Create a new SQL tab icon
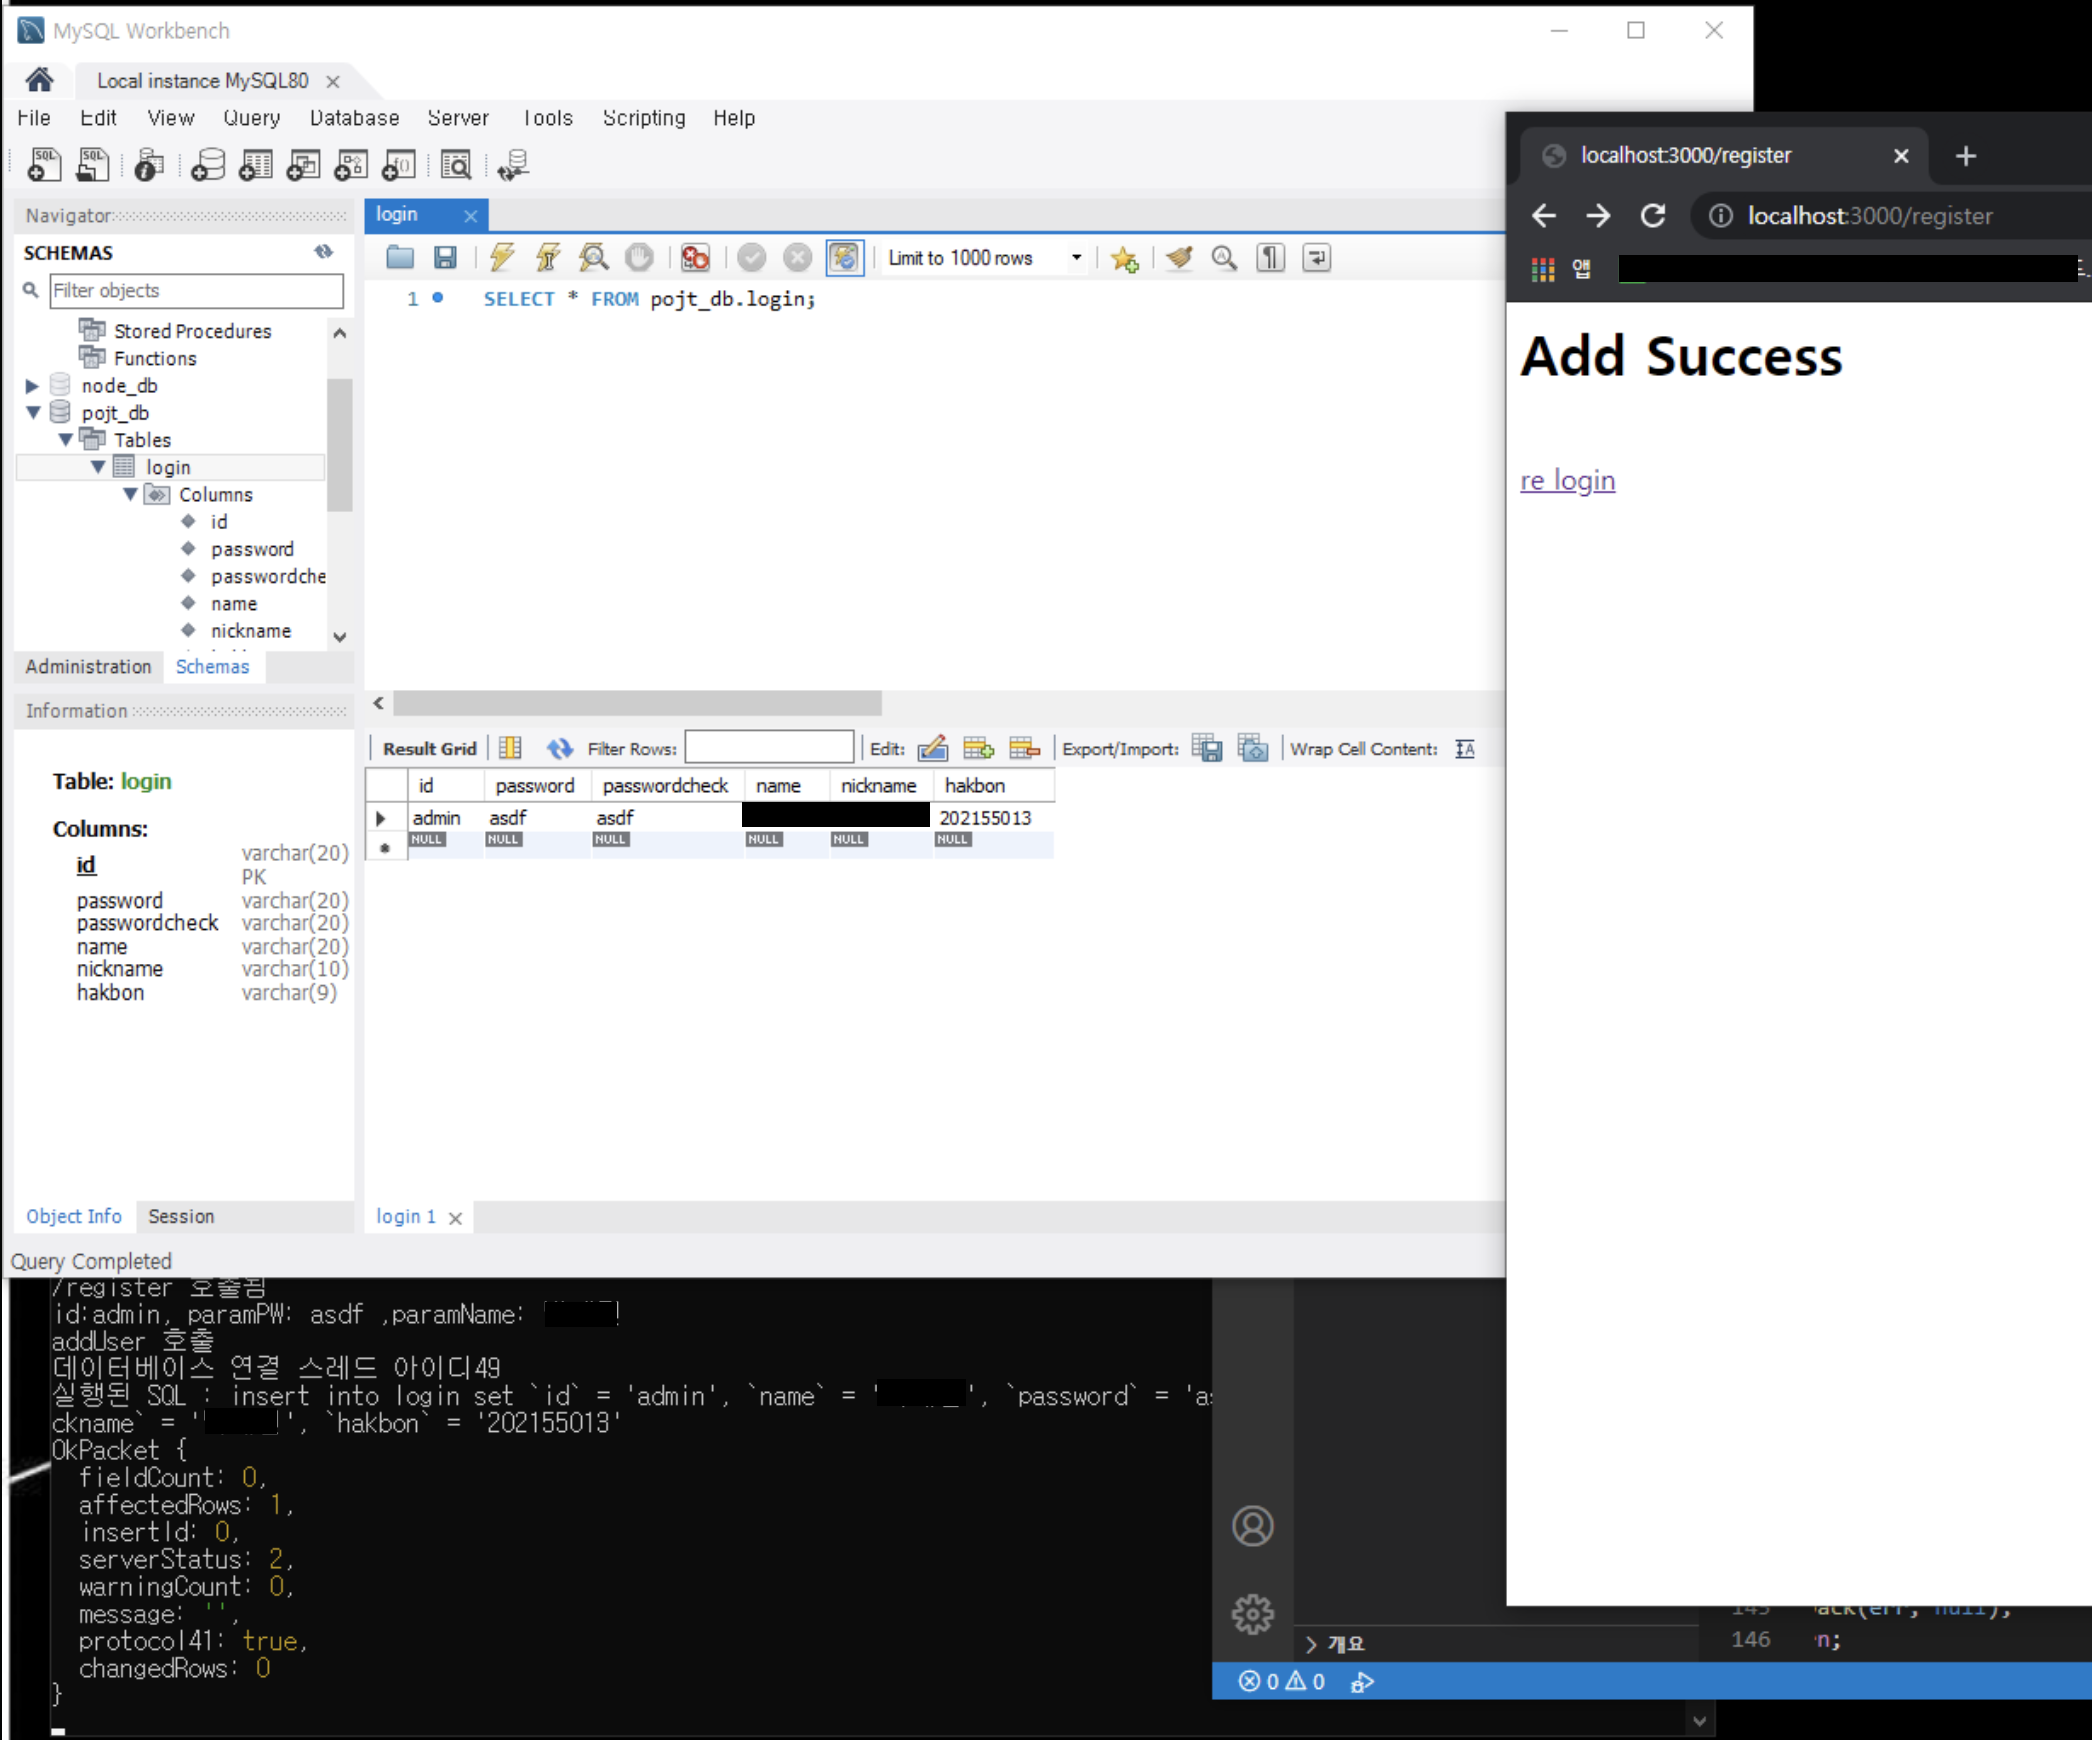This screenshot has width=2092, height=1740. [44, 164]
